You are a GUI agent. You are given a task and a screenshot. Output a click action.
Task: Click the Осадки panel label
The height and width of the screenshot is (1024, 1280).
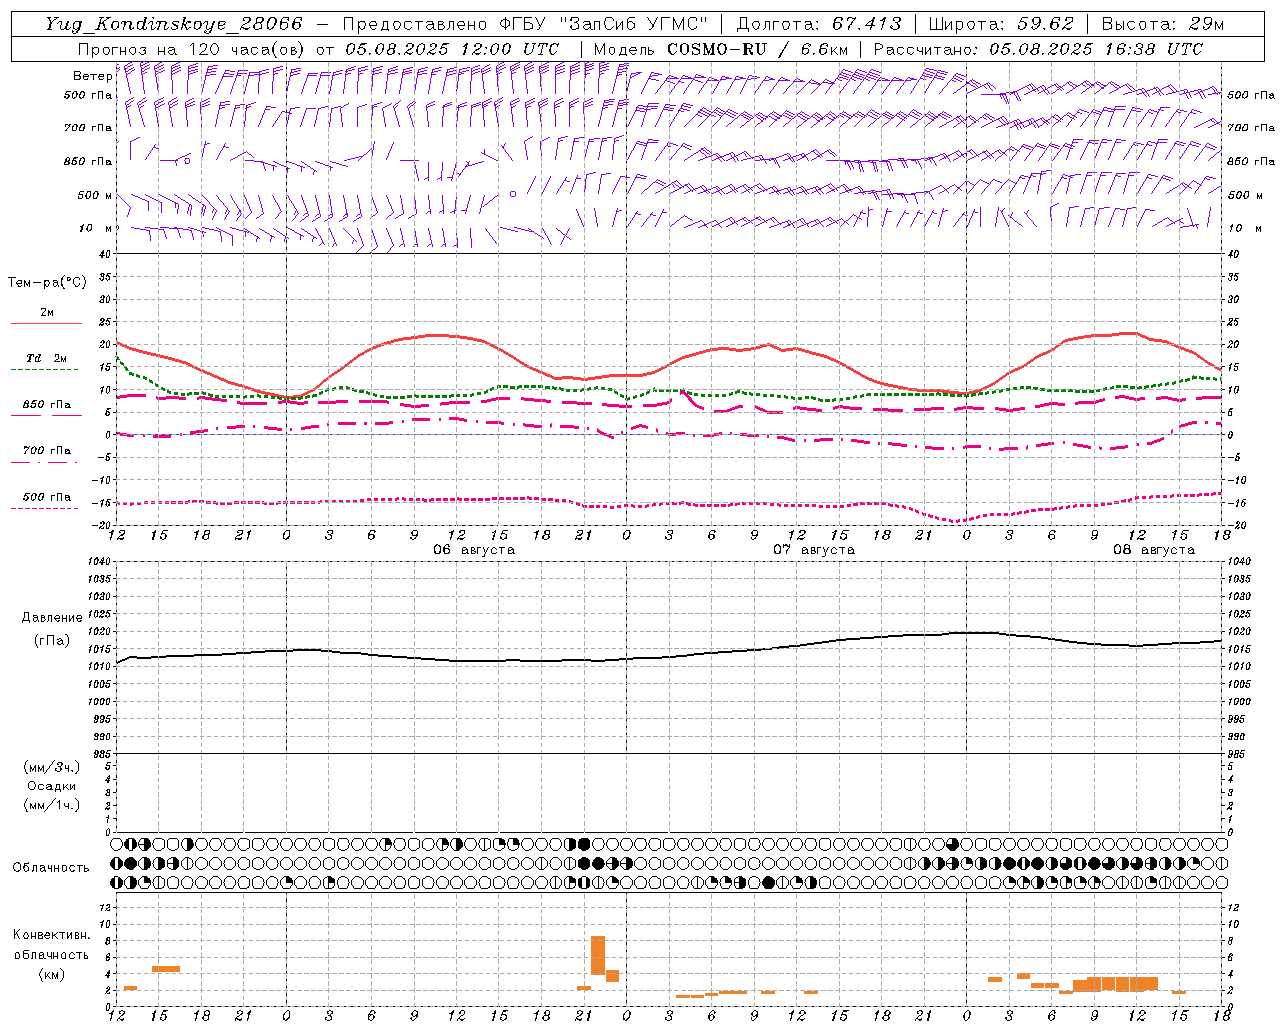click(x=52, y=786)
